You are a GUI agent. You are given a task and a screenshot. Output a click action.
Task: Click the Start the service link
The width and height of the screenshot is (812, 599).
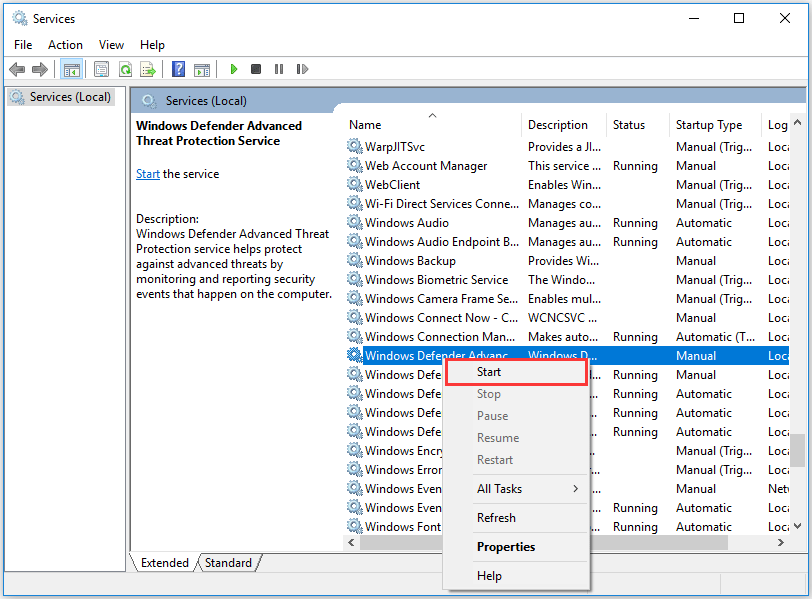147,174
